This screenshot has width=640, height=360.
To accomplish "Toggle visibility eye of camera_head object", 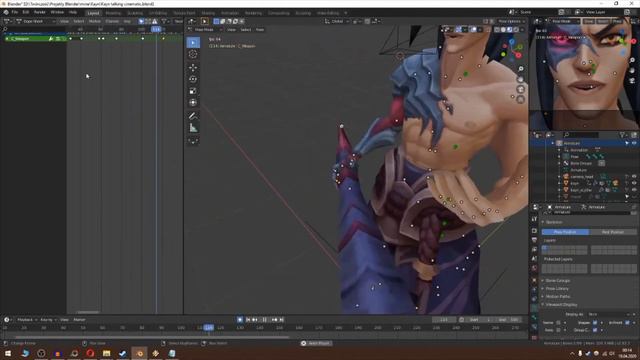I will point(634,177).
